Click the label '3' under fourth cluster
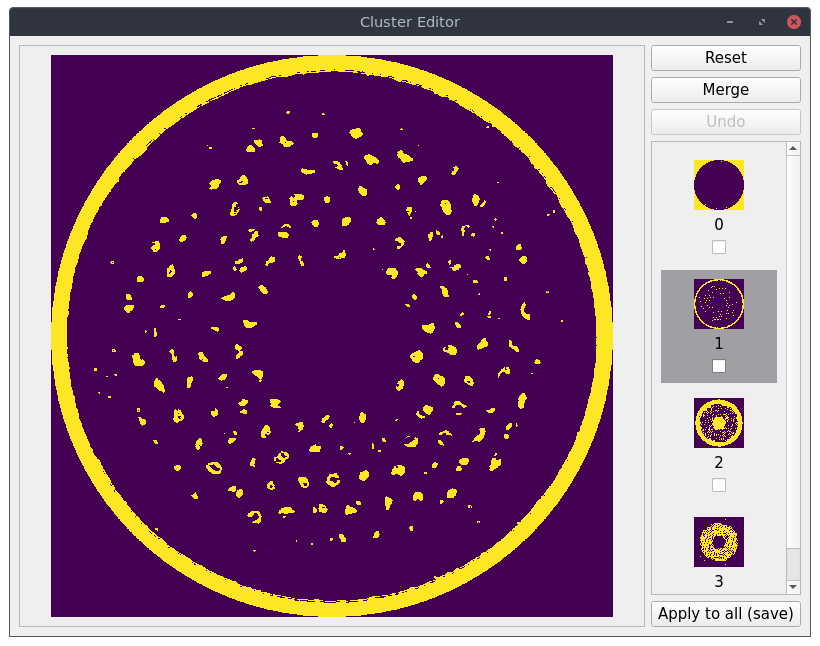Screen dimensions: 820x646 (x=719, y=581)
